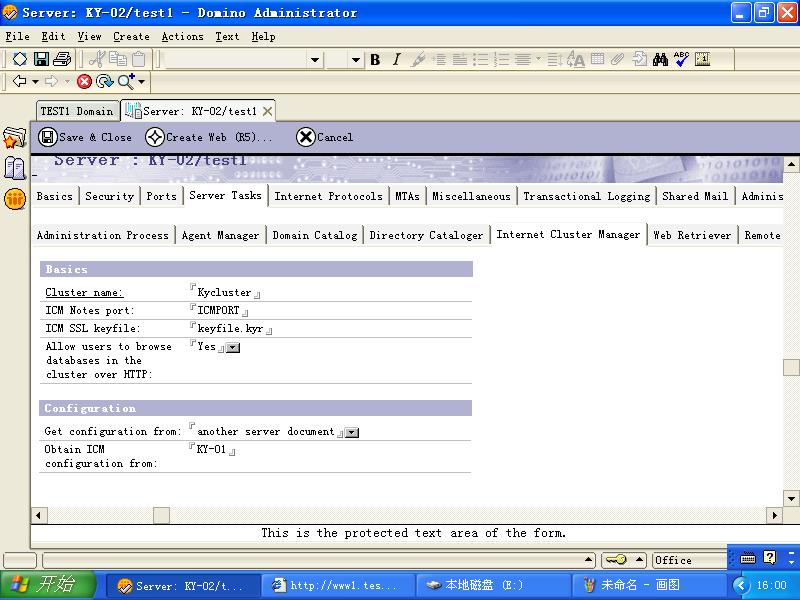Open the 'Allow users to browse' Yes dropdown
The width and height of the screenshot is (800, 600).
[x=232, y=348]
